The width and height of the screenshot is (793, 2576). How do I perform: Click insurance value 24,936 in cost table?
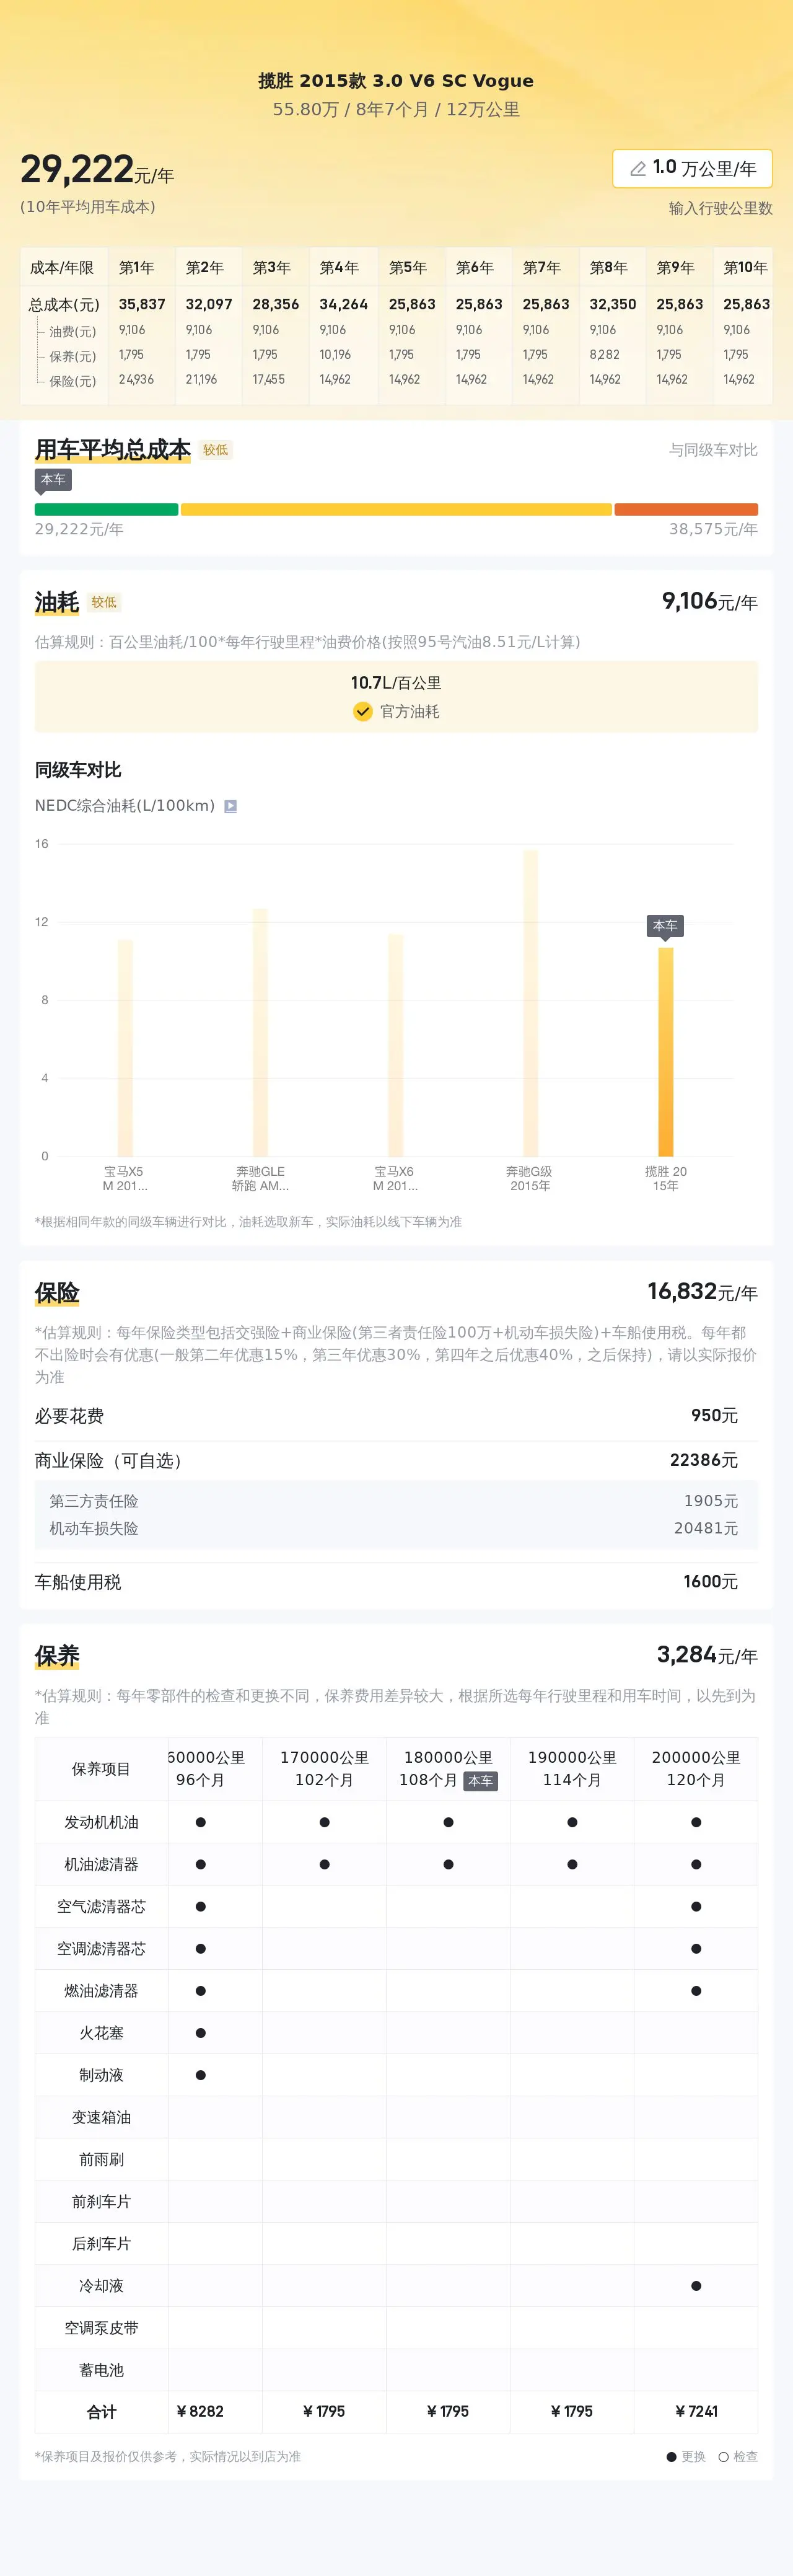tap(136, 380)
